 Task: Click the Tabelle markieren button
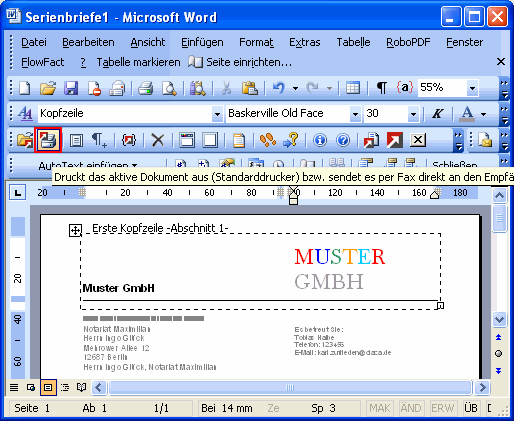pyautogui.click(x=138, y=62)
